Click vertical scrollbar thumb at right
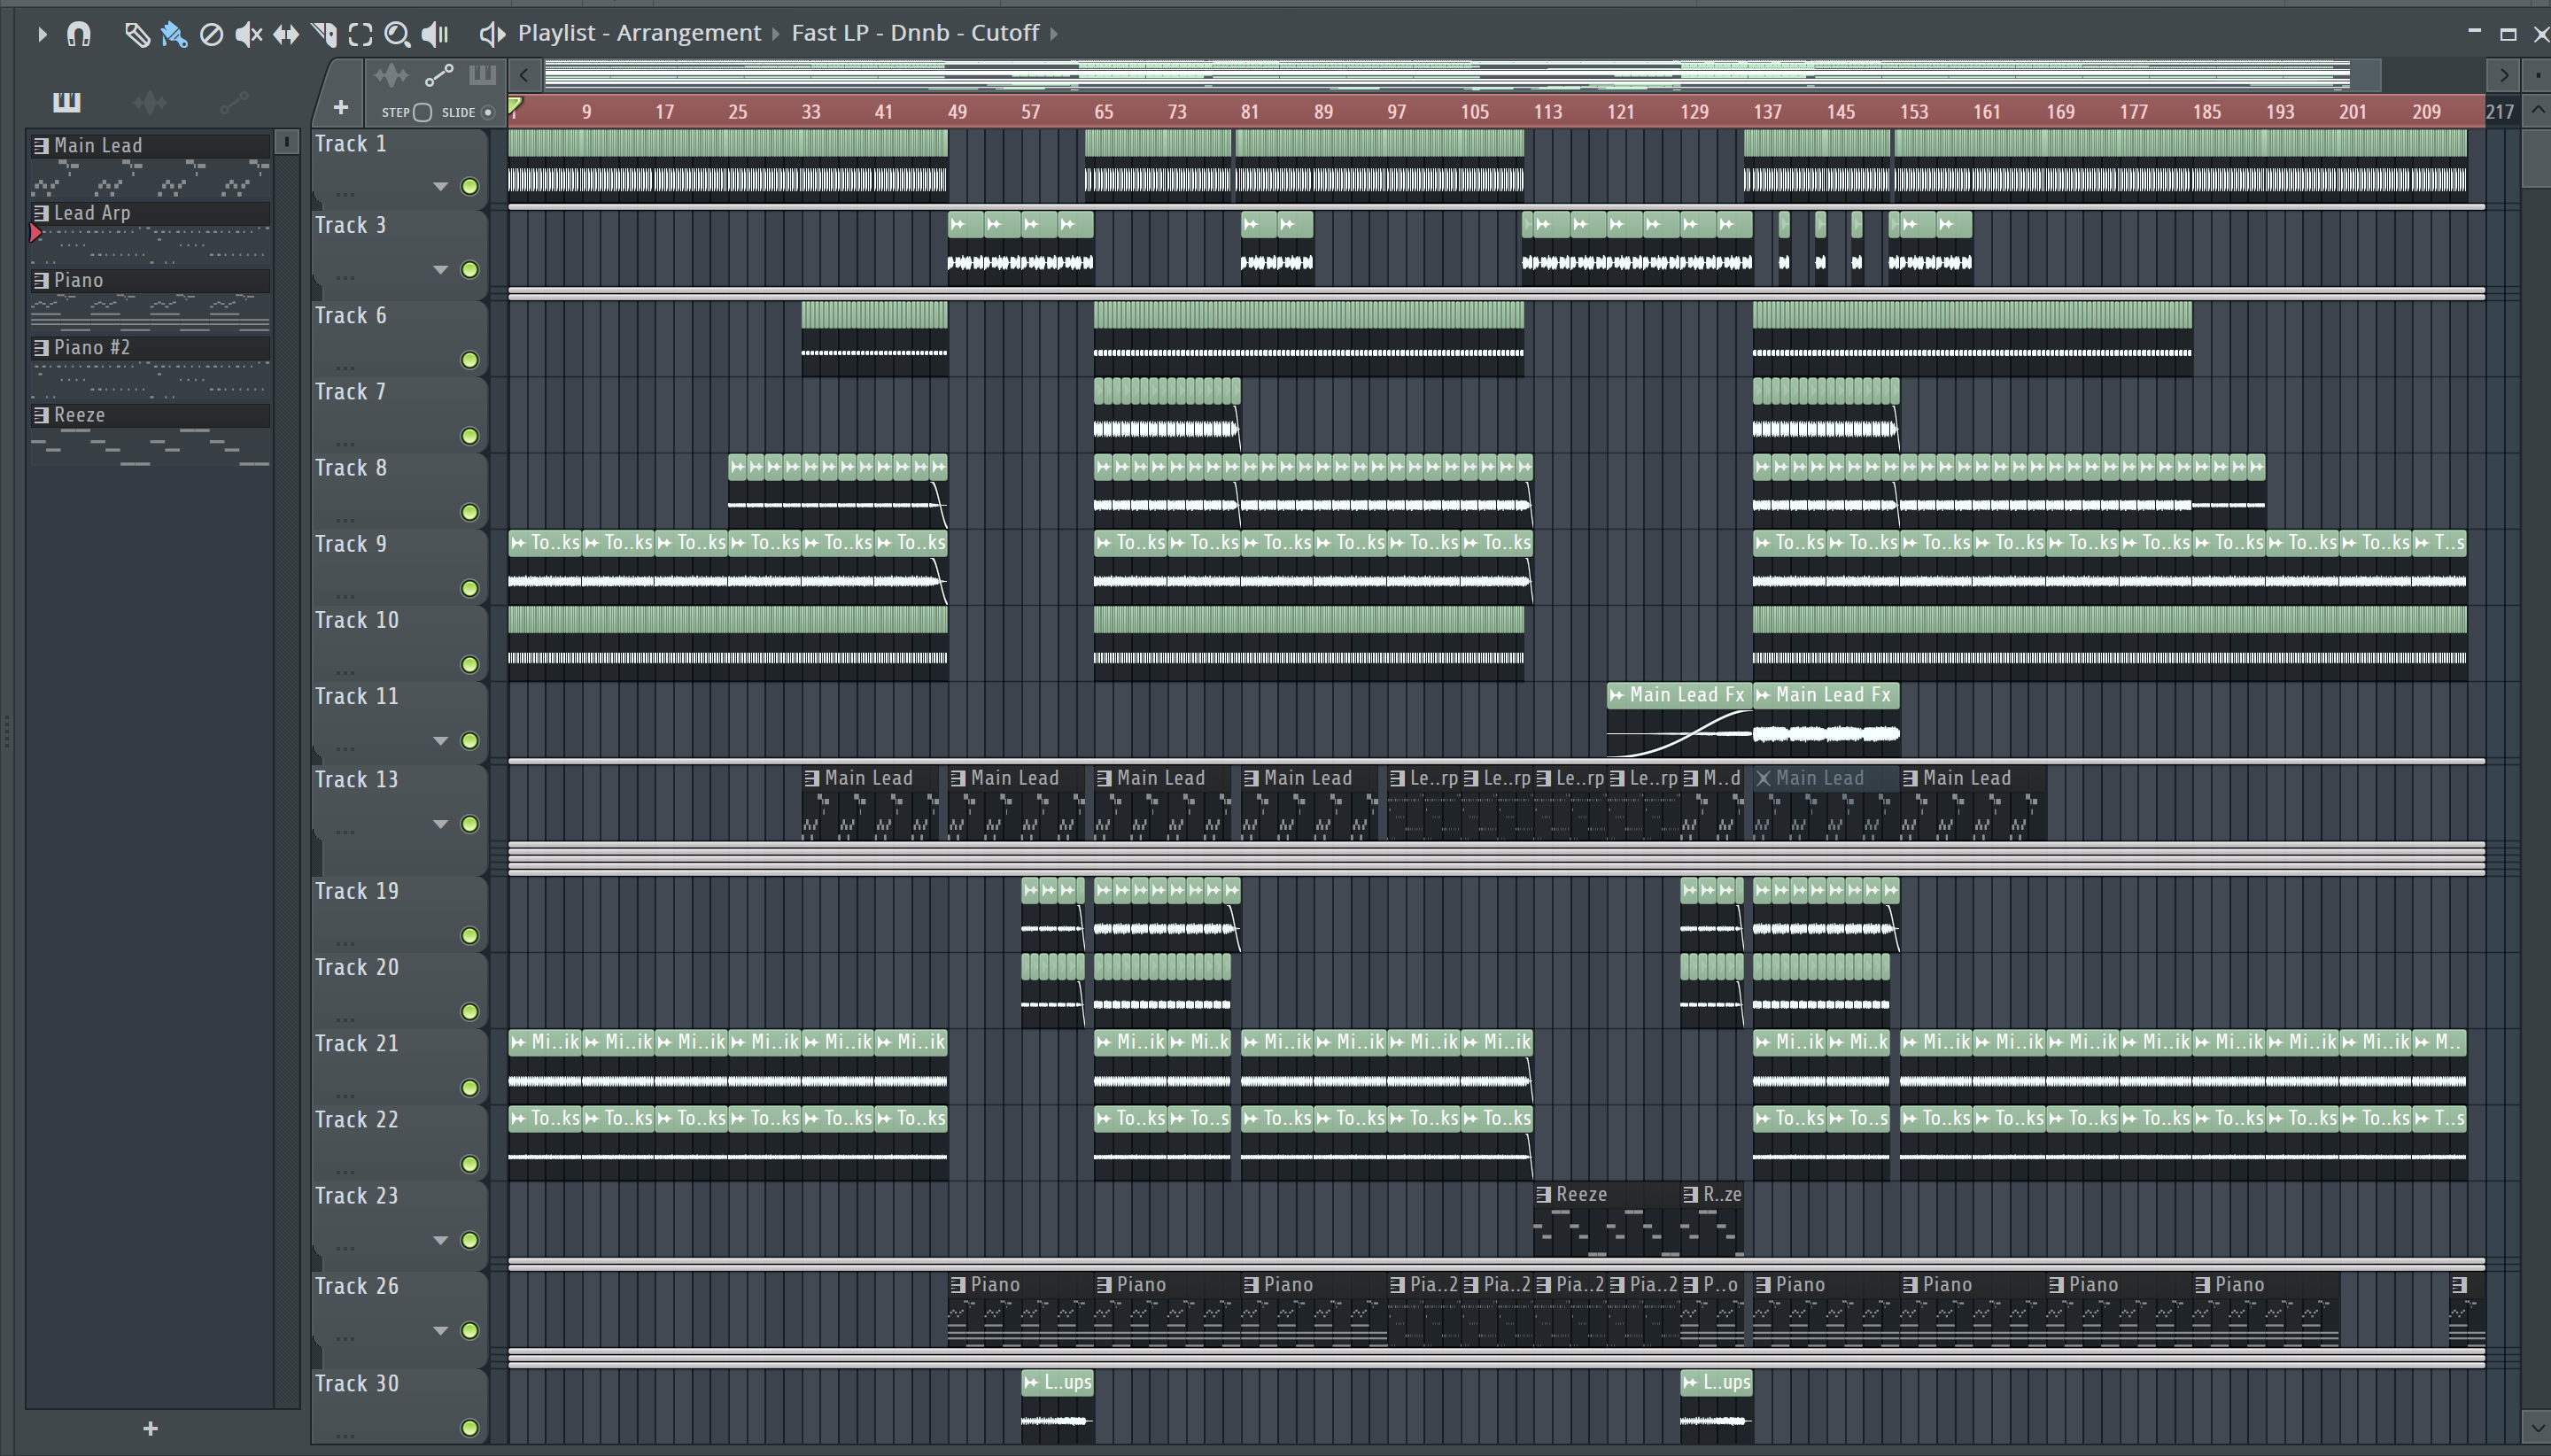The image size is (2551, 1456). pyautogui.click(x=2536, y=158)
